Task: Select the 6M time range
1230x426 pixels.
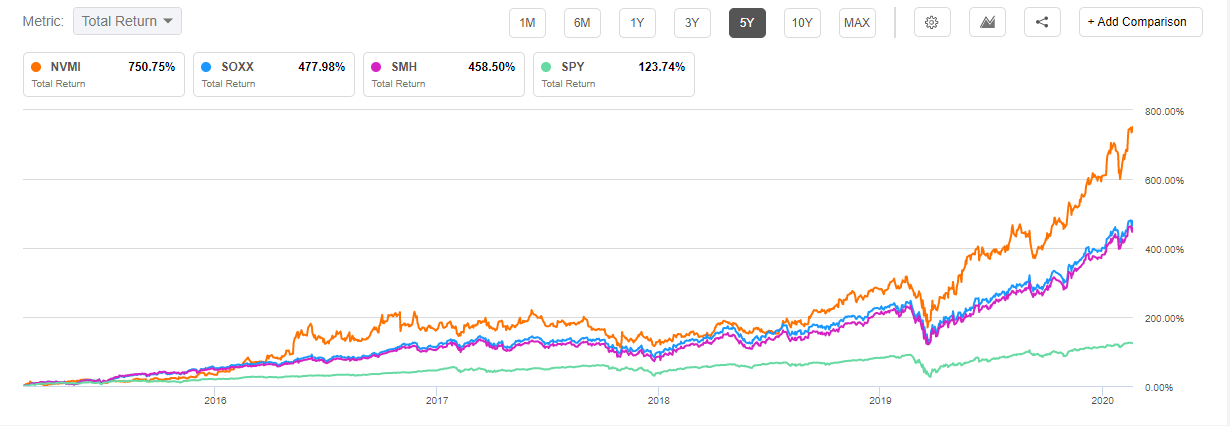Action: (582, 22)
